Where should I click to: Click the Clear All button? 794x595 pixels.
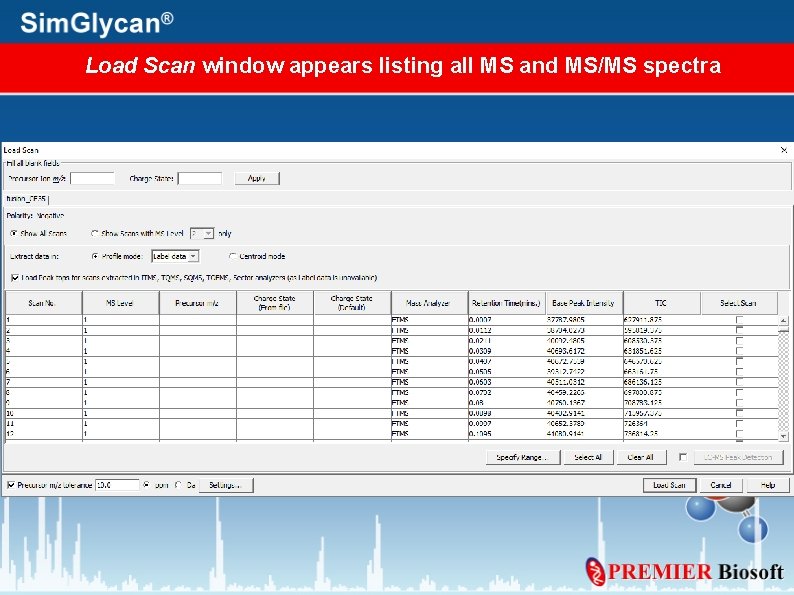point(641,457)
